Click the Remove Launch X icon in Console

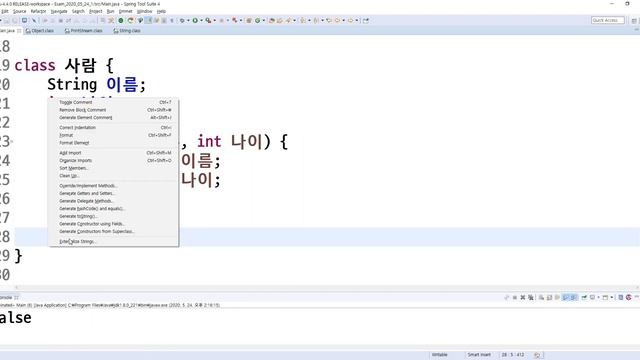tap(522, 298)
